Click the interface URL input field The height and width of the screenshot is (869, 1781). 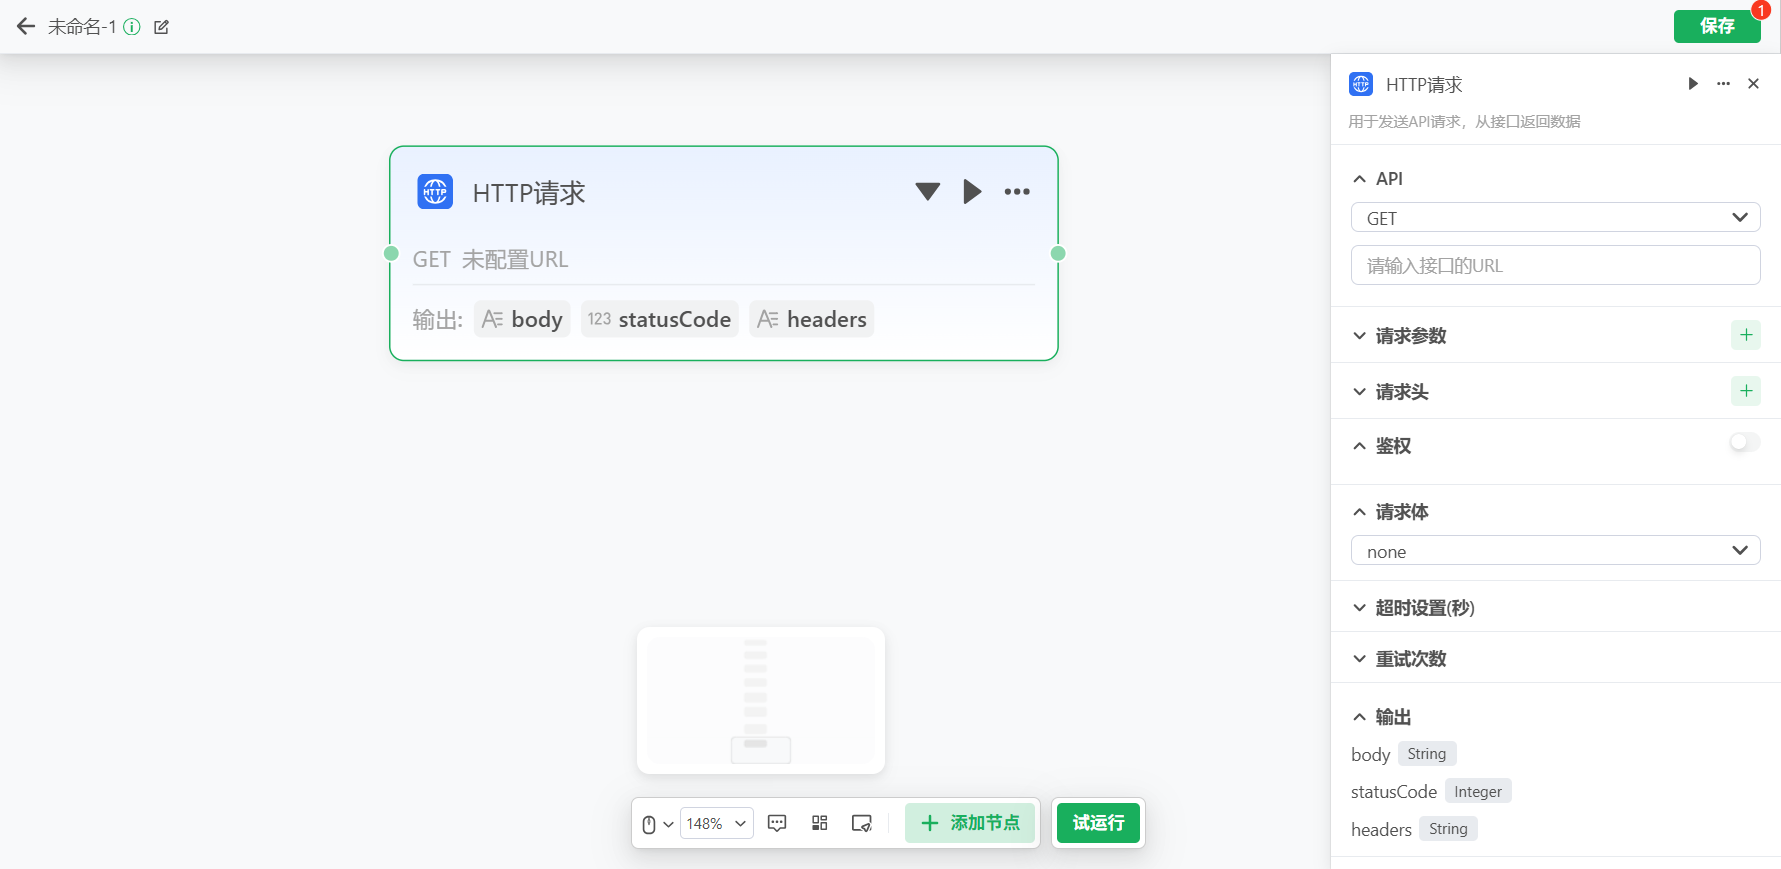(x=1555, y=266)
